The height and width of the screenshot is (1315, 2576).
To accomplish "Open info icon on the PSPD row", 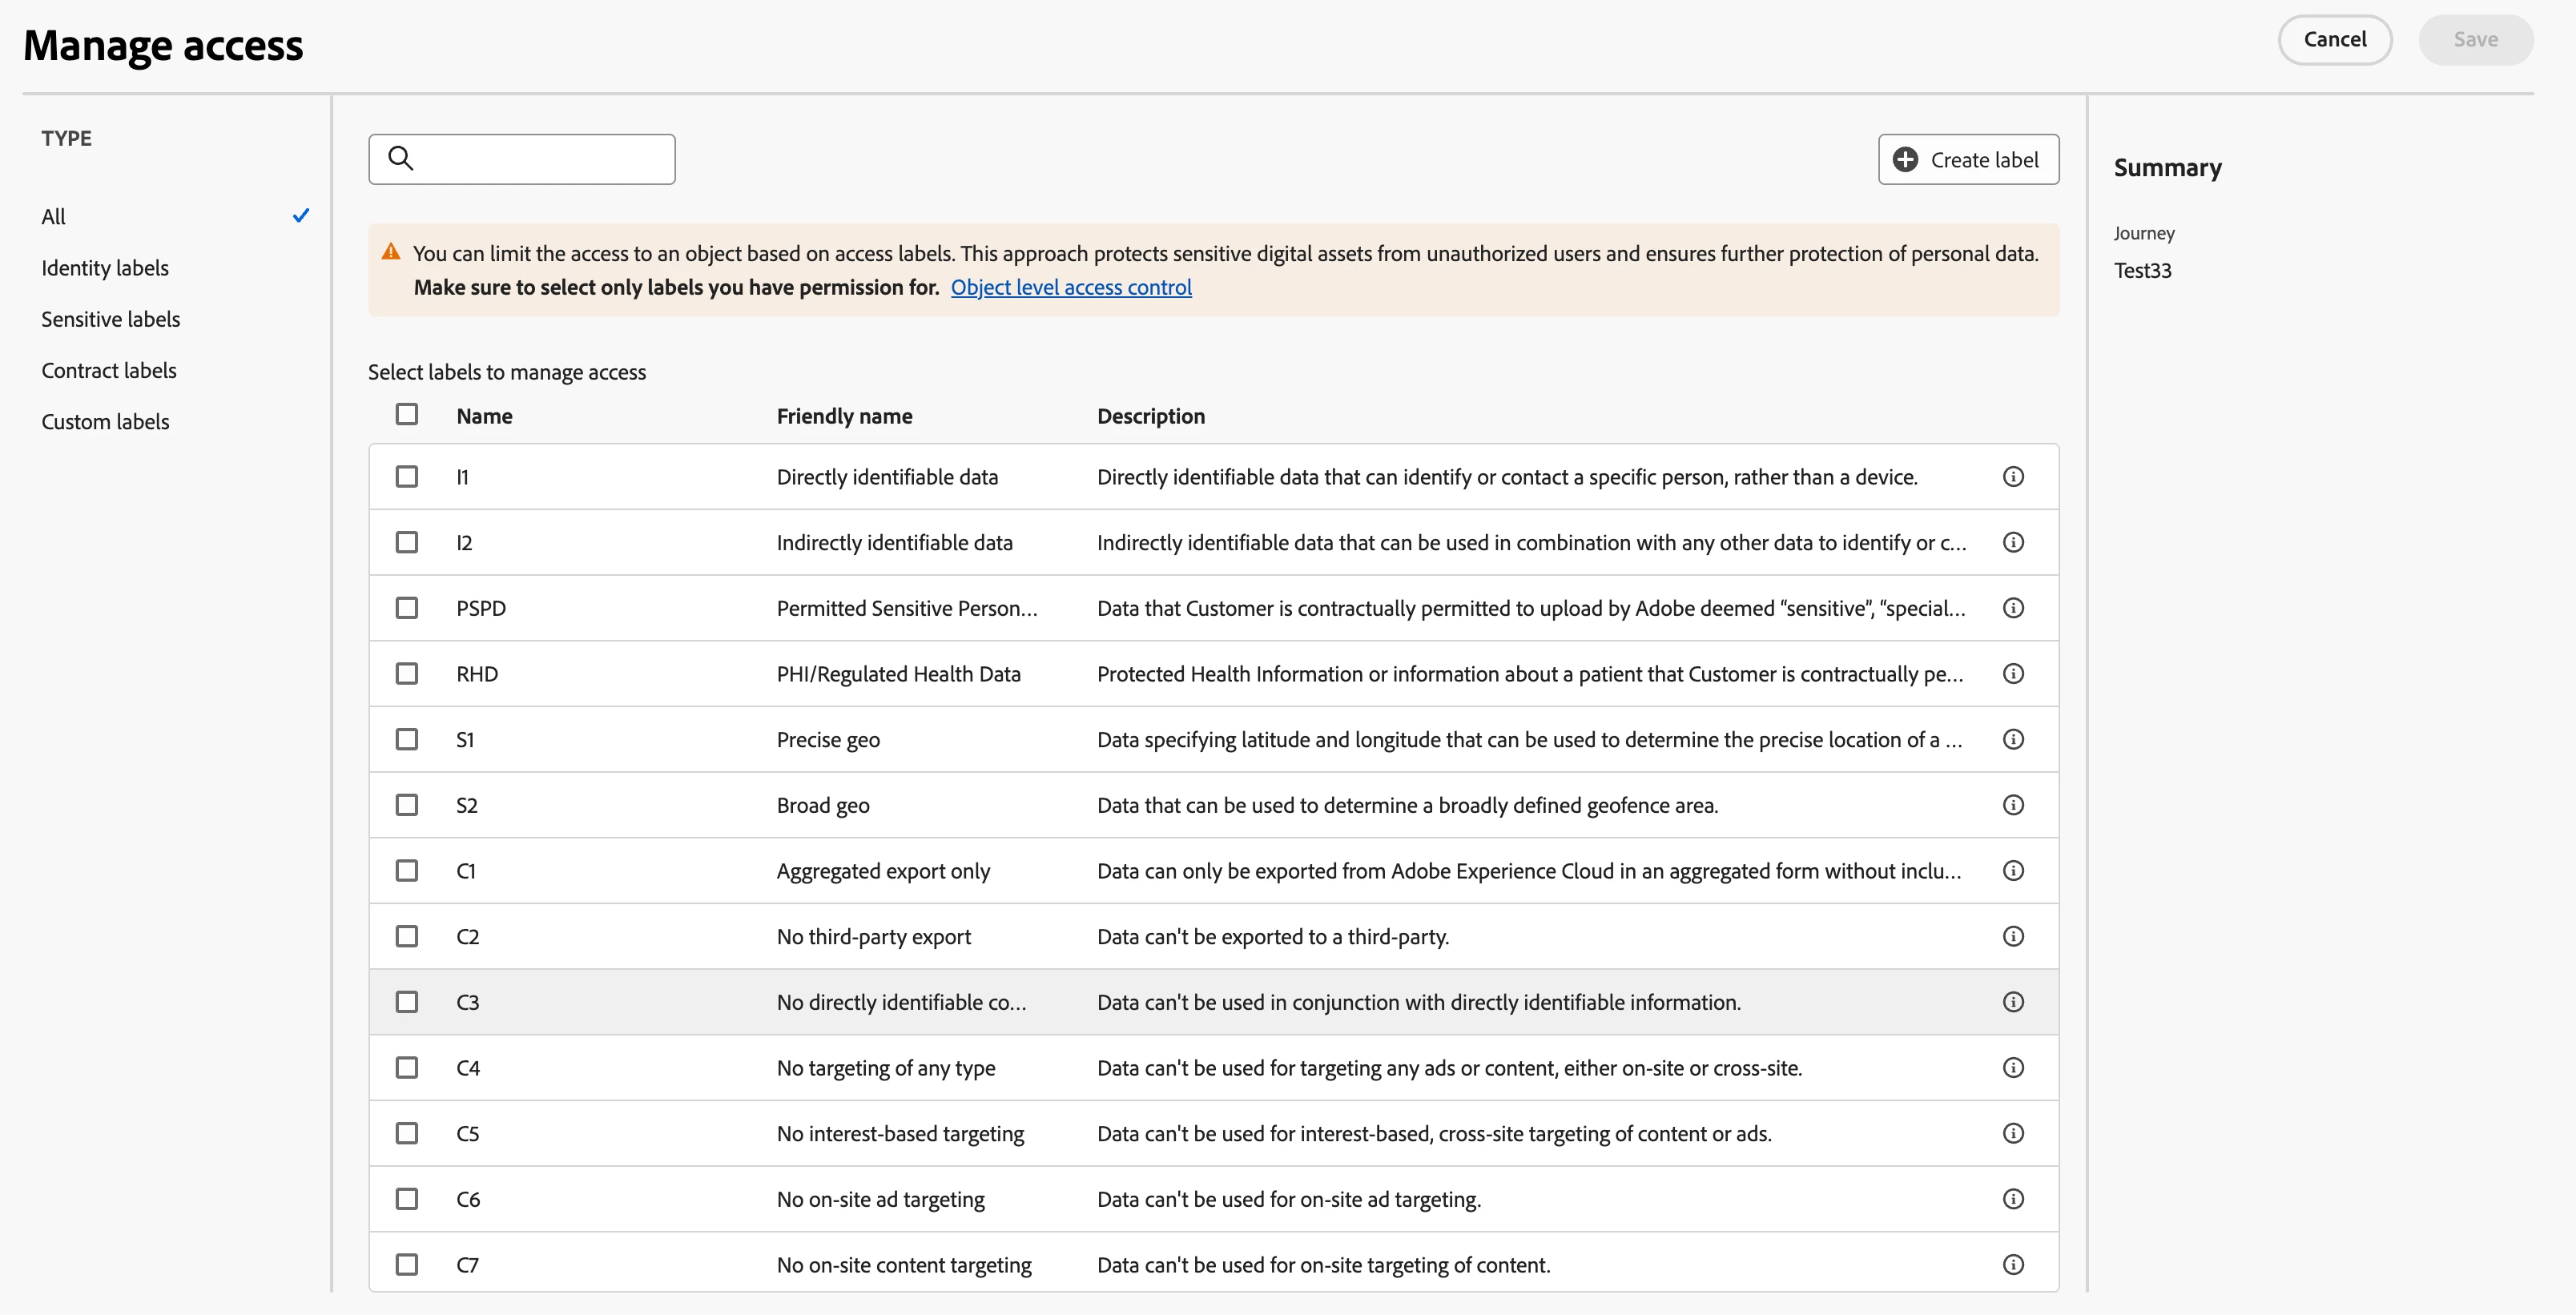I will coord(2013,608).
